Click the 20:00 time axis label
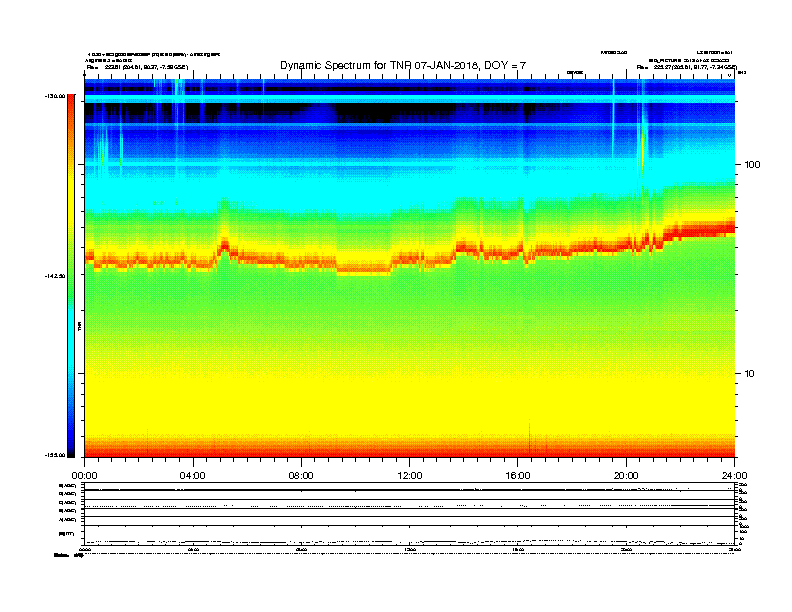 pyautogui.click(x=626, y=476)
